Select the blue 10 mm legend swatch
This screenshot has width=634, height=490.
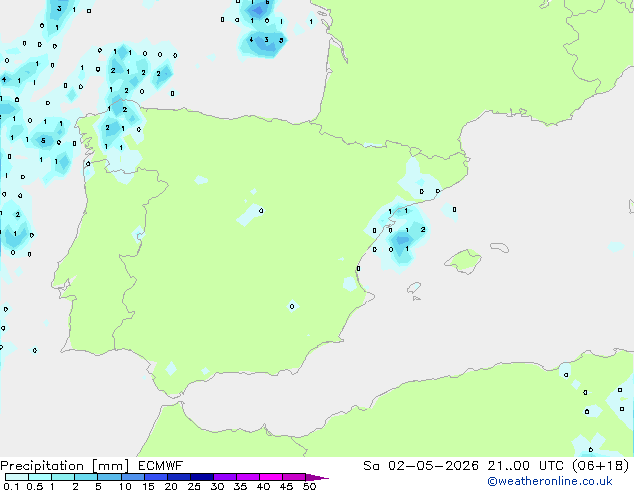pyautogui.click(x=132, y=477)
